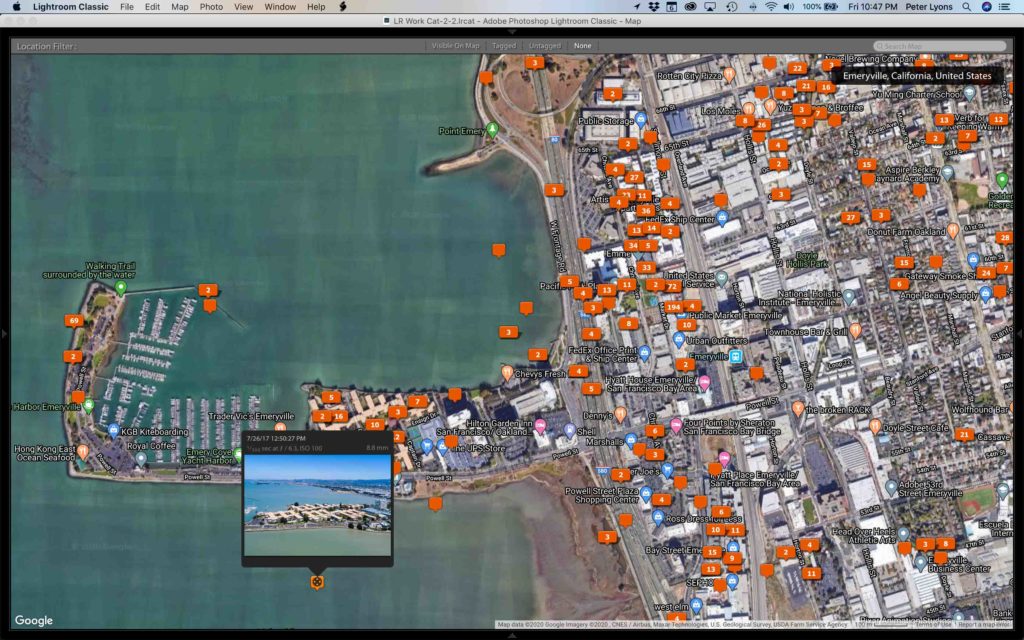This screenshot has width=1024, height=640.
Task: Click the Wi-Fi status icon
Action: click(771, 7)
